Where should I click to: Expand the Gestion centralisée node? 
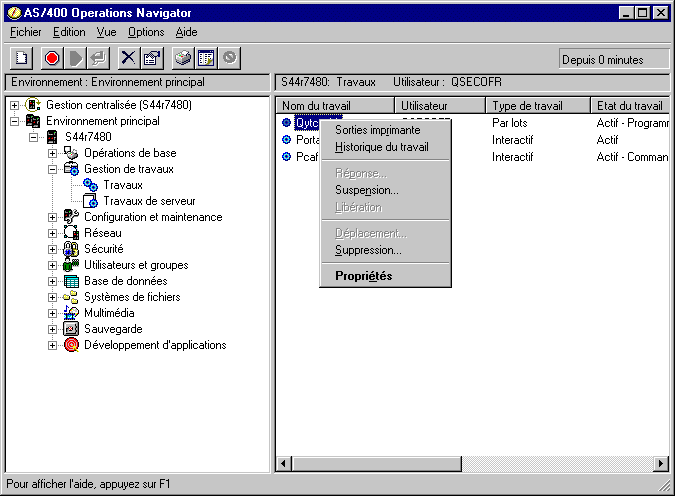click(14, 105)
